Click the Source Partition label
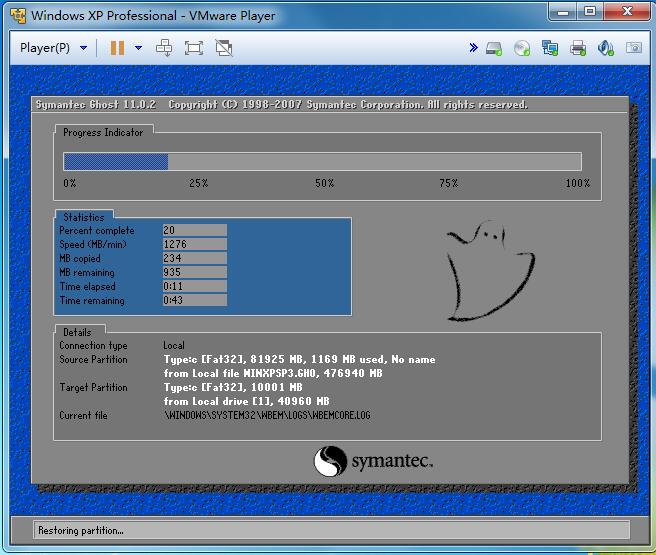656x555 pixels. pos(93,359)
